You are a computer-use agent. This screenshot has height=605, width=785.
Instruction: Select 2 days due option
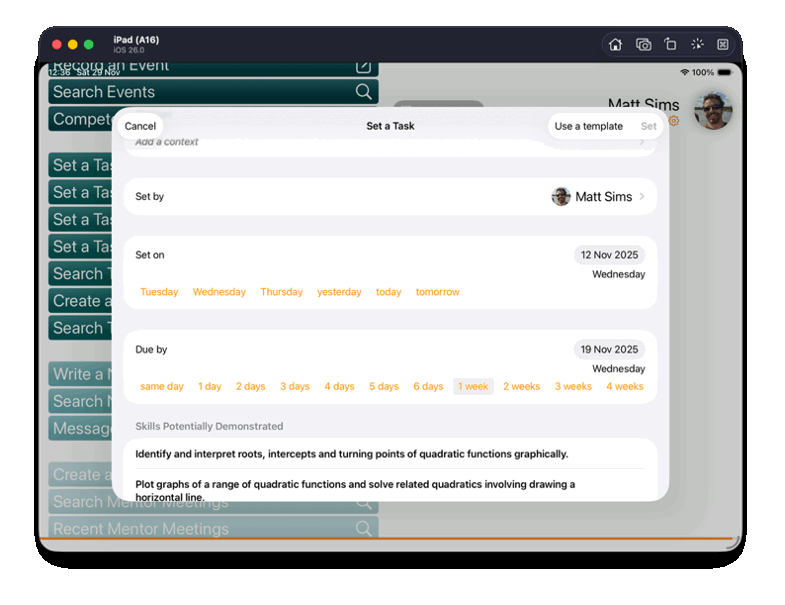coord(250,387)
